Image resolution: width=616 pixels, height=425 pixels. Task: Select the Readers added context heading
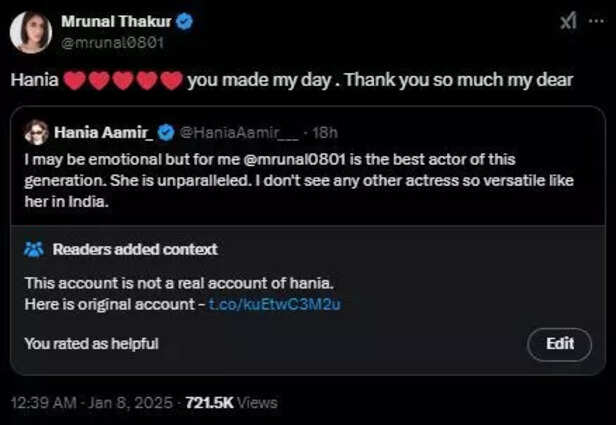tap(134, 249)
